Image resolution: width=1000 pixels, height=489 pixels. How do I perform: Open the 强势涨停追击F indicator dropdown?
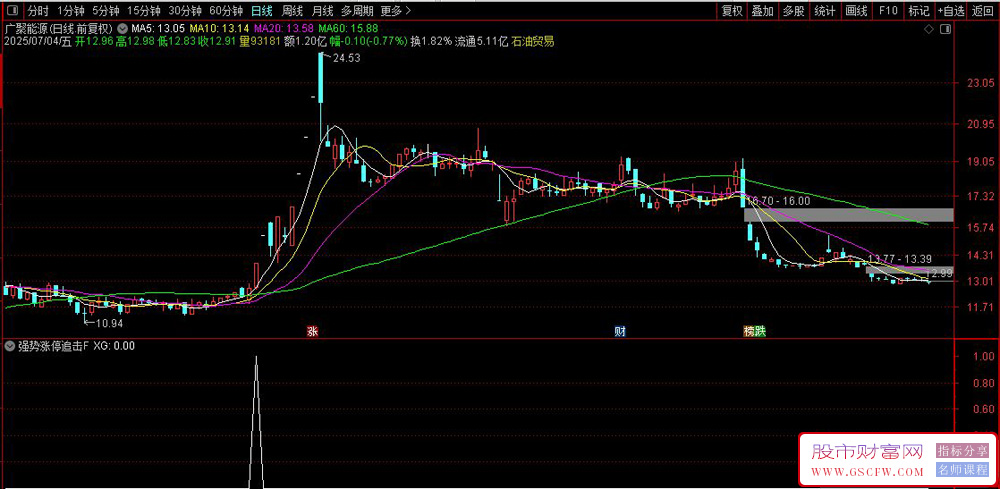pos(10,346)
